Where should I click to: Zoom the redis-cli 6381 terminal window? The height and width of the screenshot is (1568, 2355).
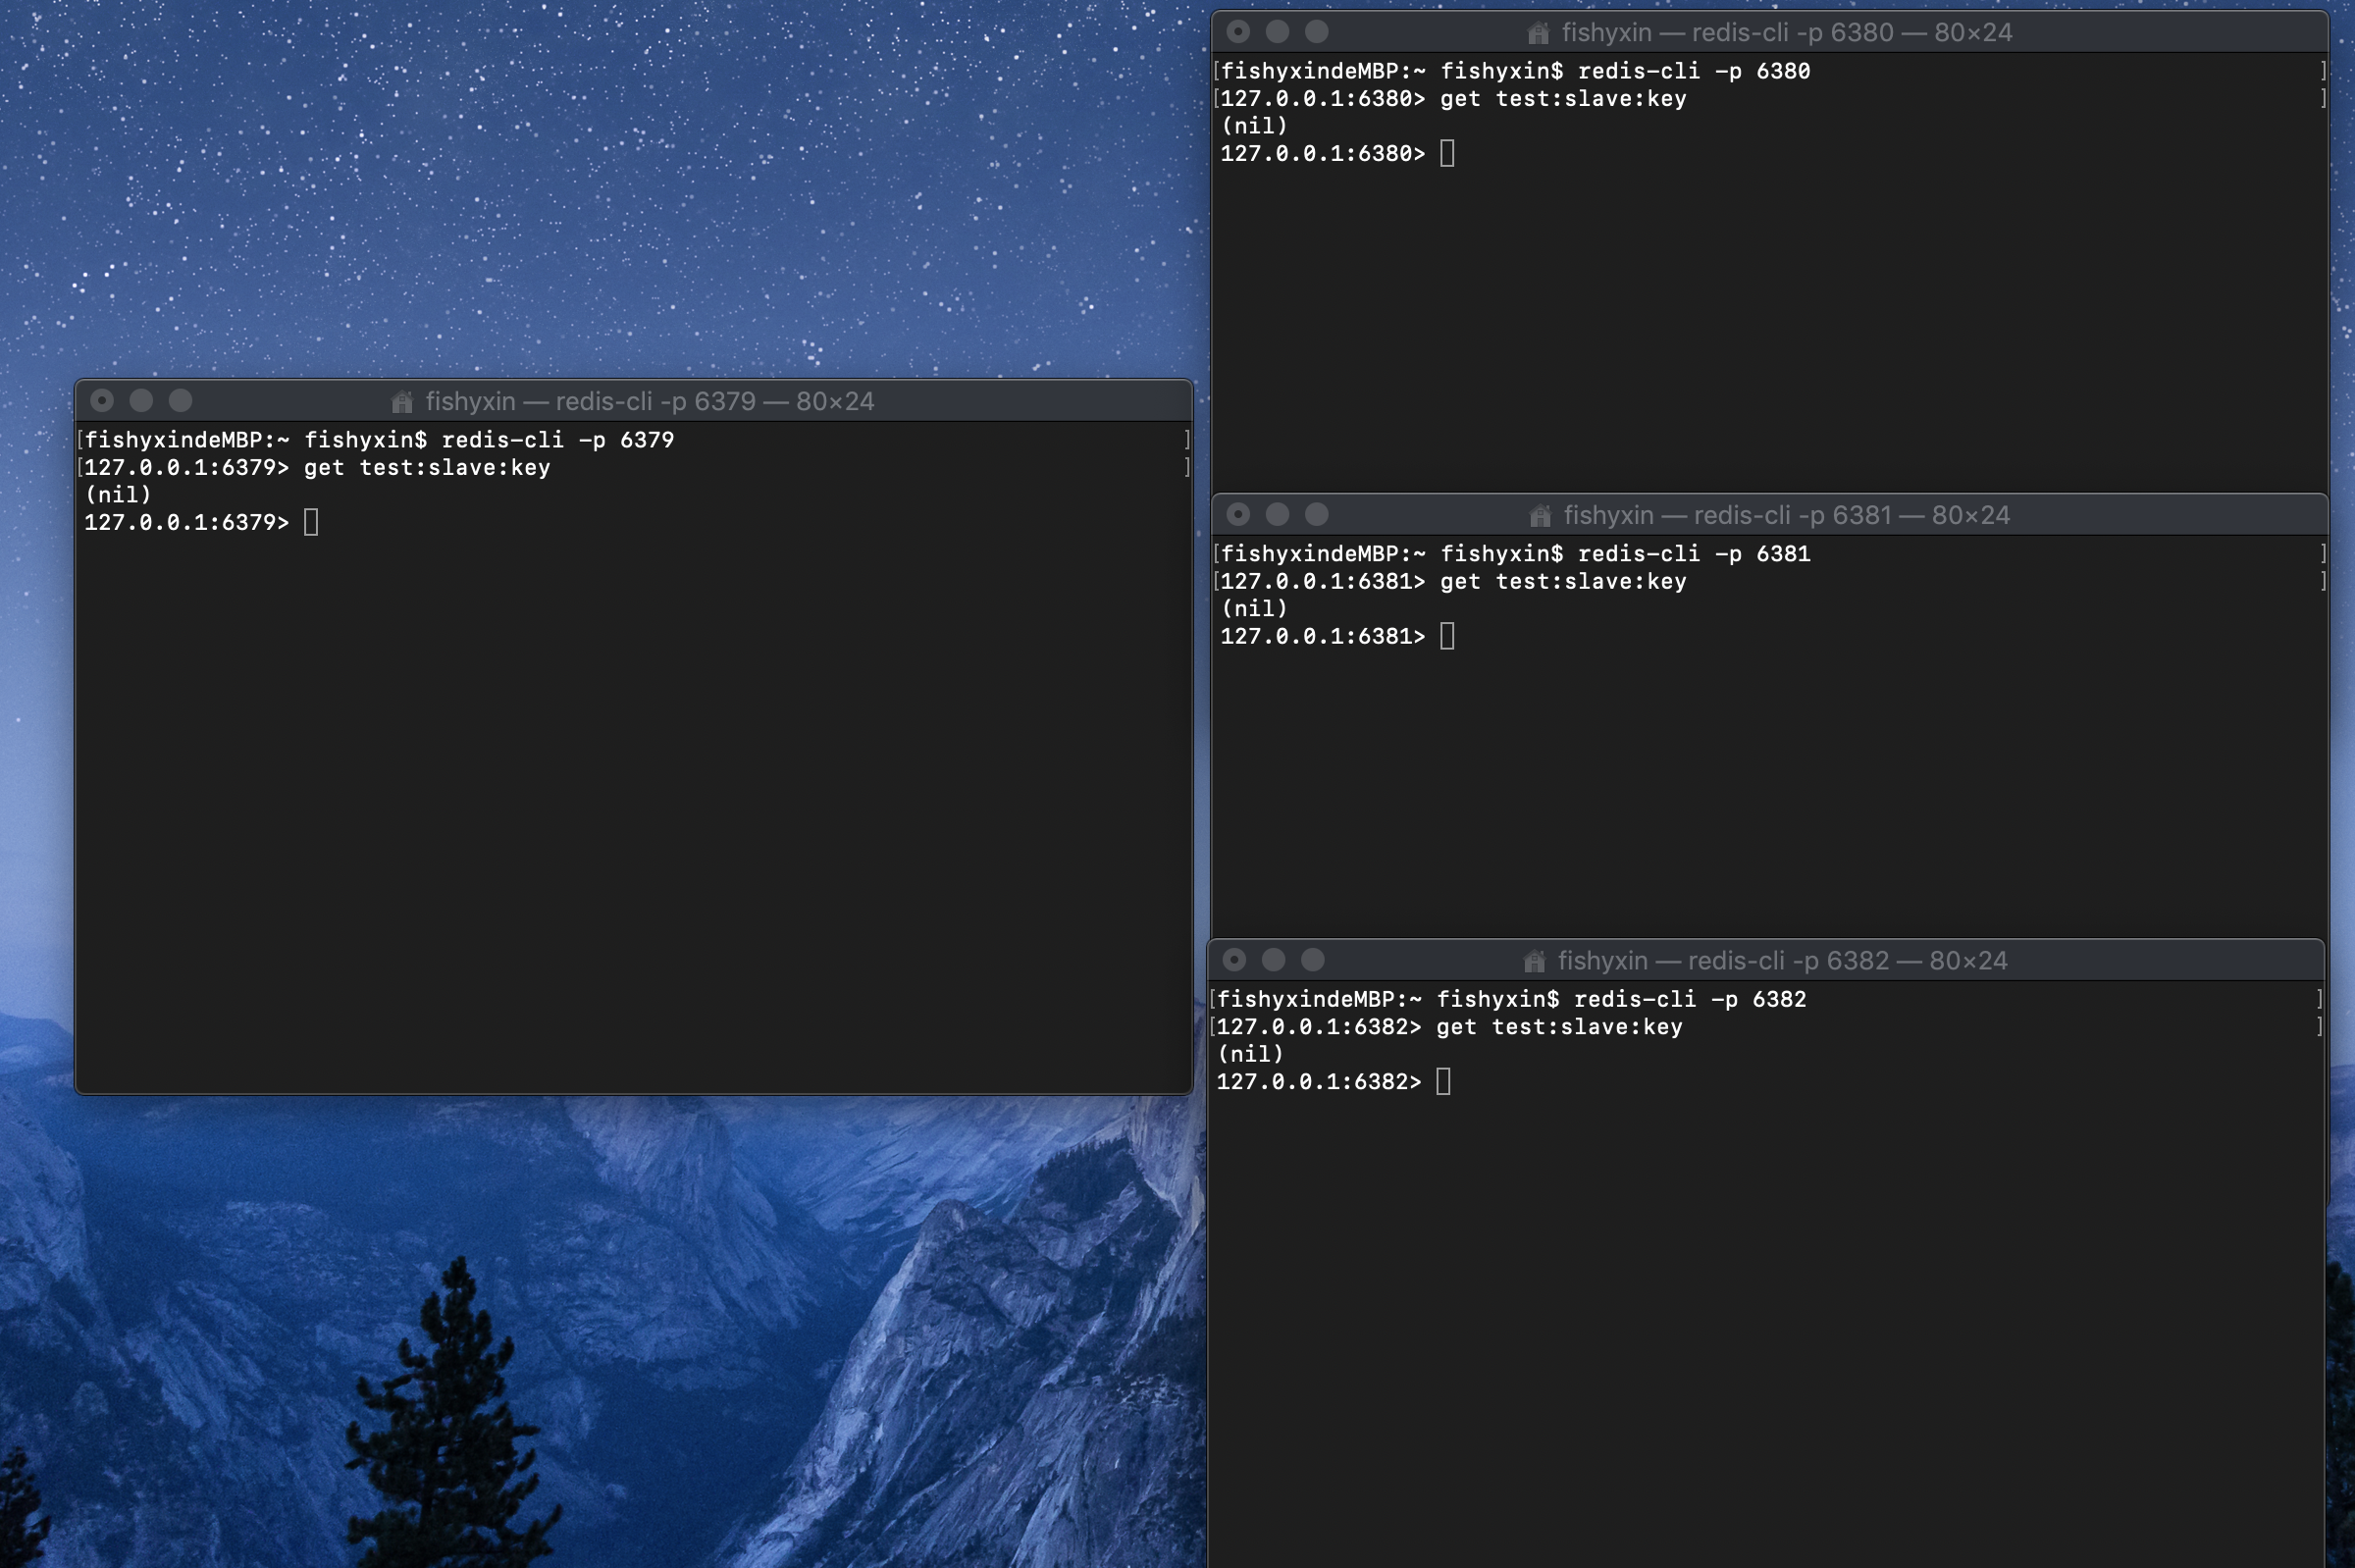pos(1316,515)
